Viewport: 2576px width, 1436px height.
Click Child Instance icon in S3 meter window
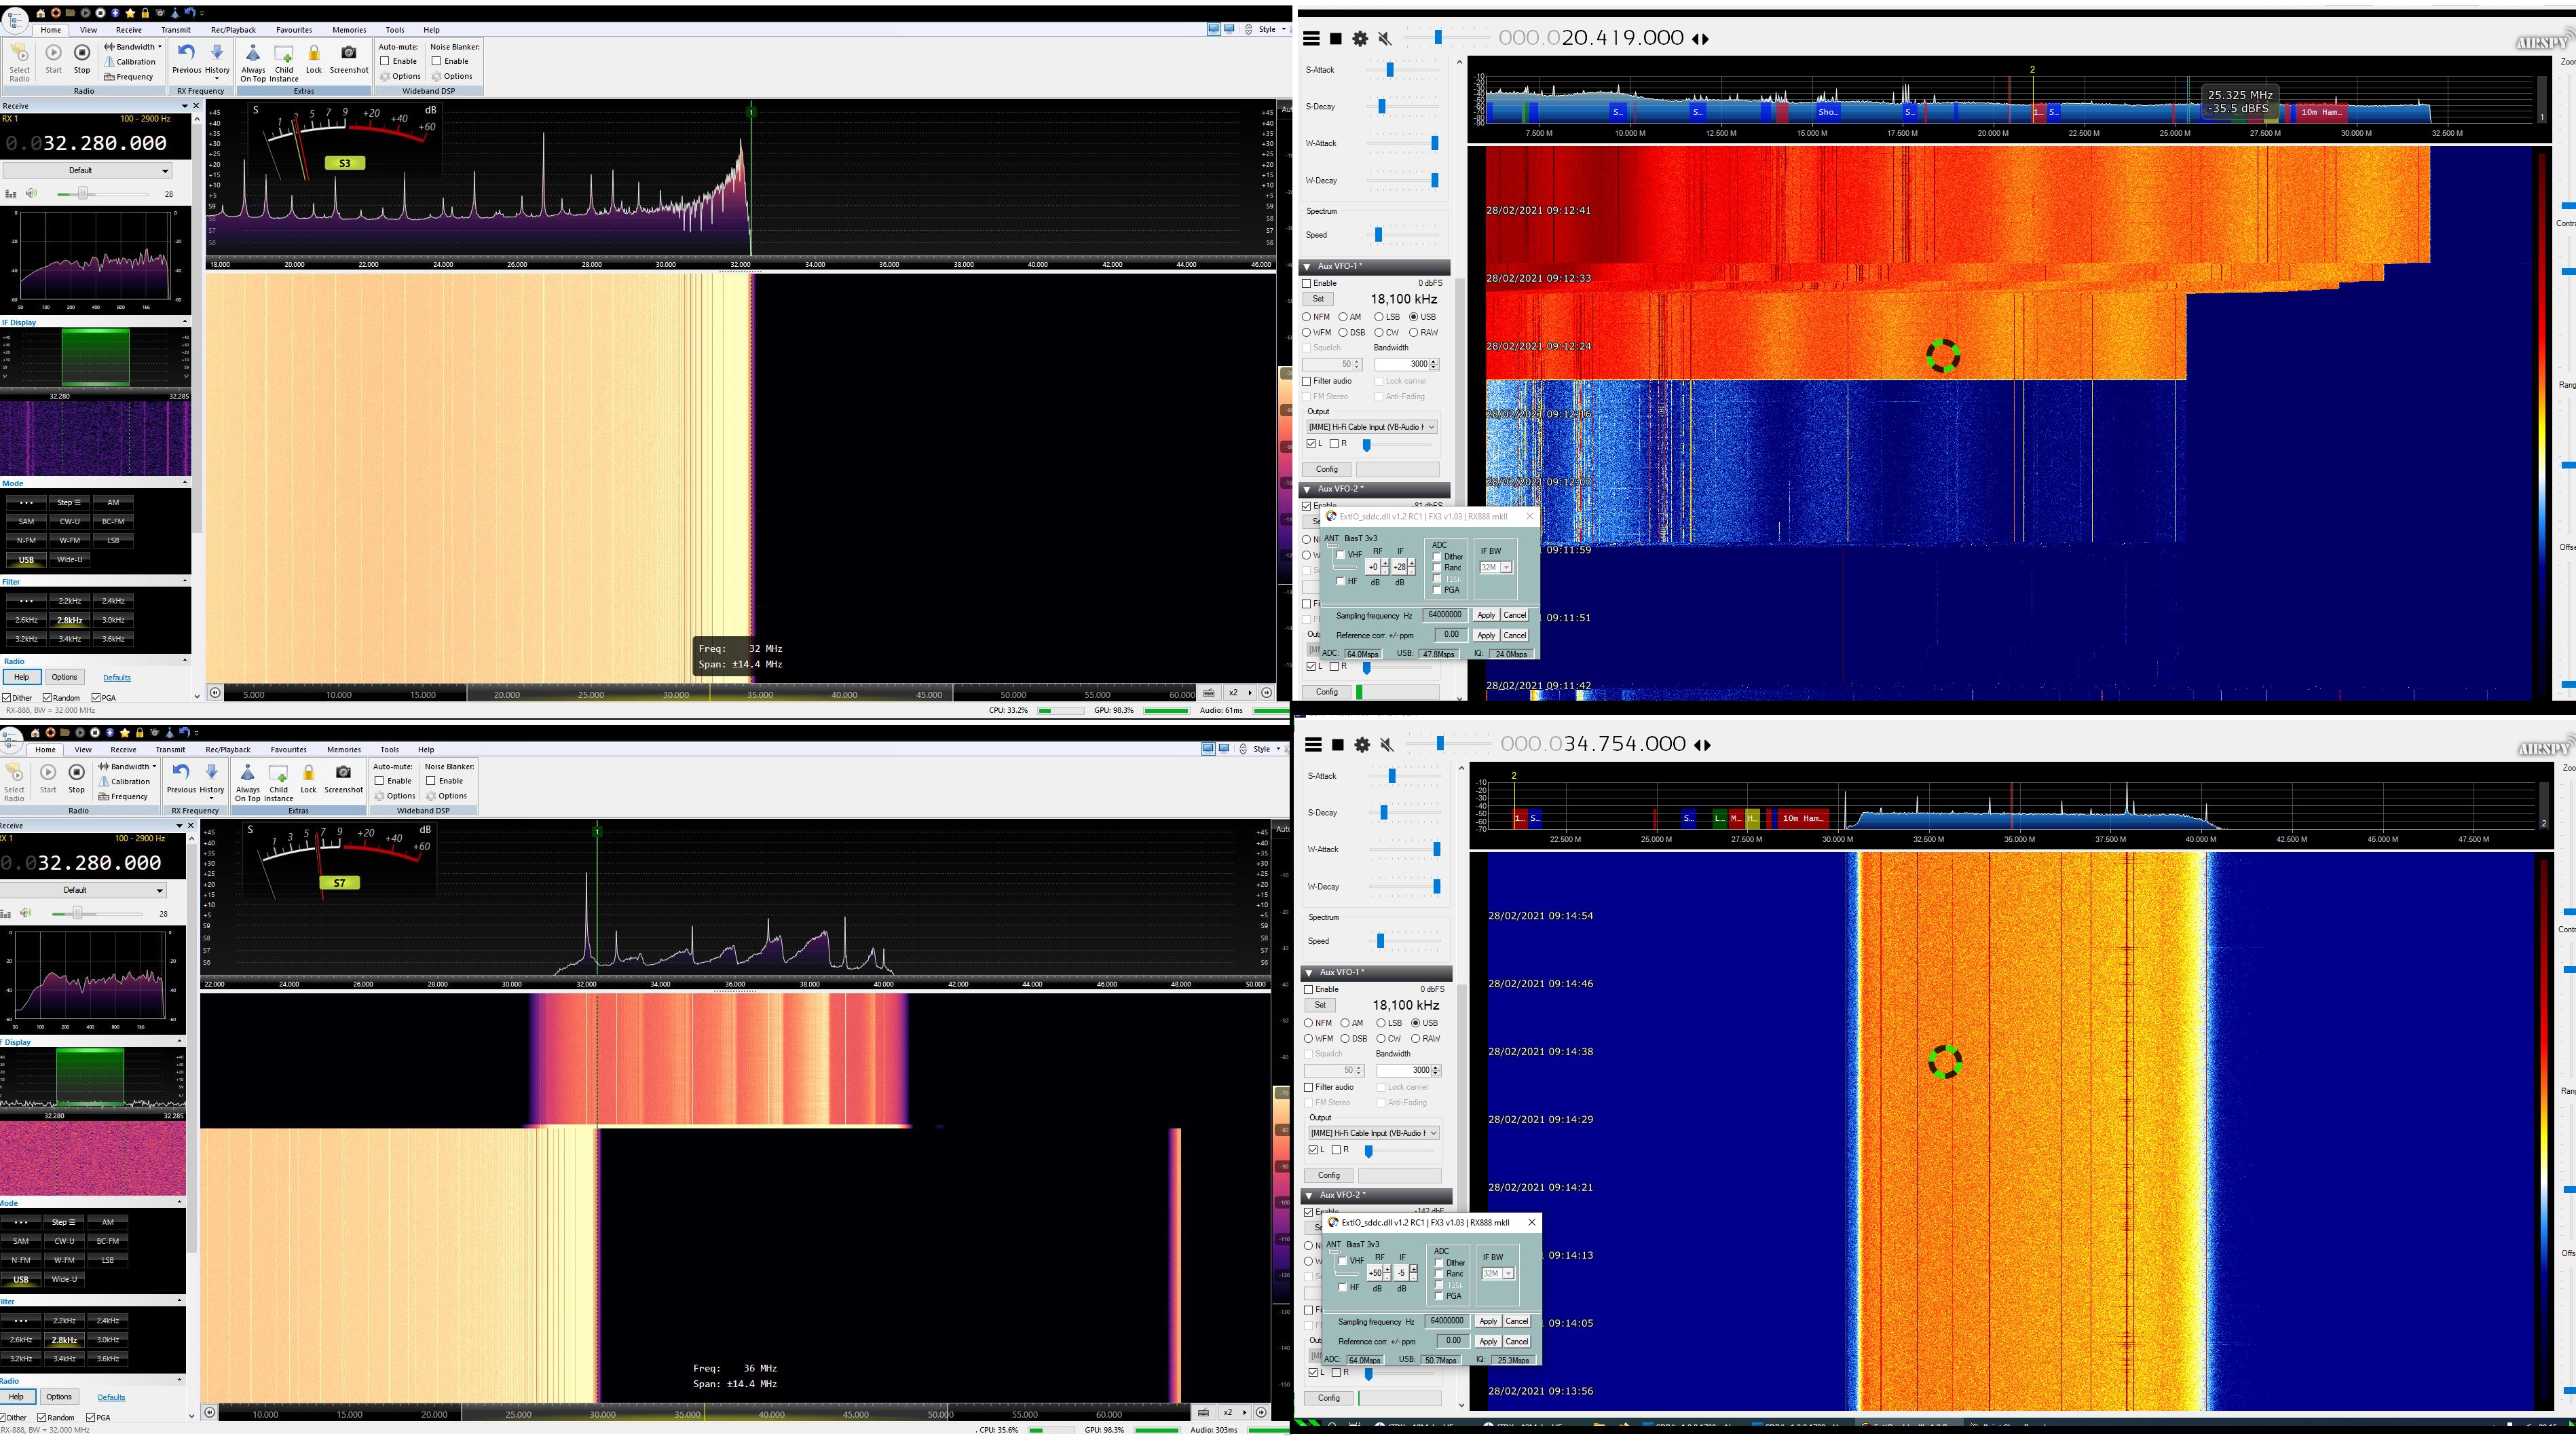coord(283,54)
